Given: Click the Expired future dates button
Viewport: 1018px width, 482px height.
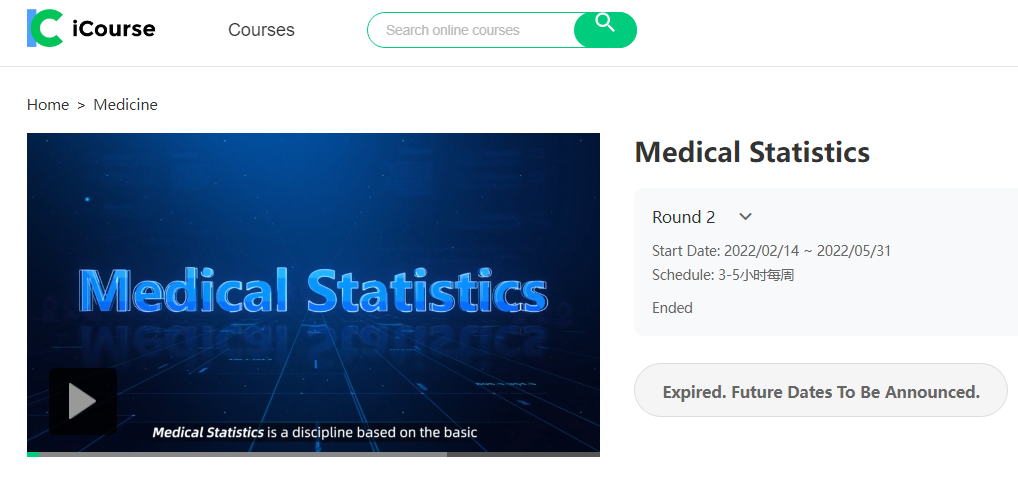Looking at the screenshot, I should [x=821, y=392].
